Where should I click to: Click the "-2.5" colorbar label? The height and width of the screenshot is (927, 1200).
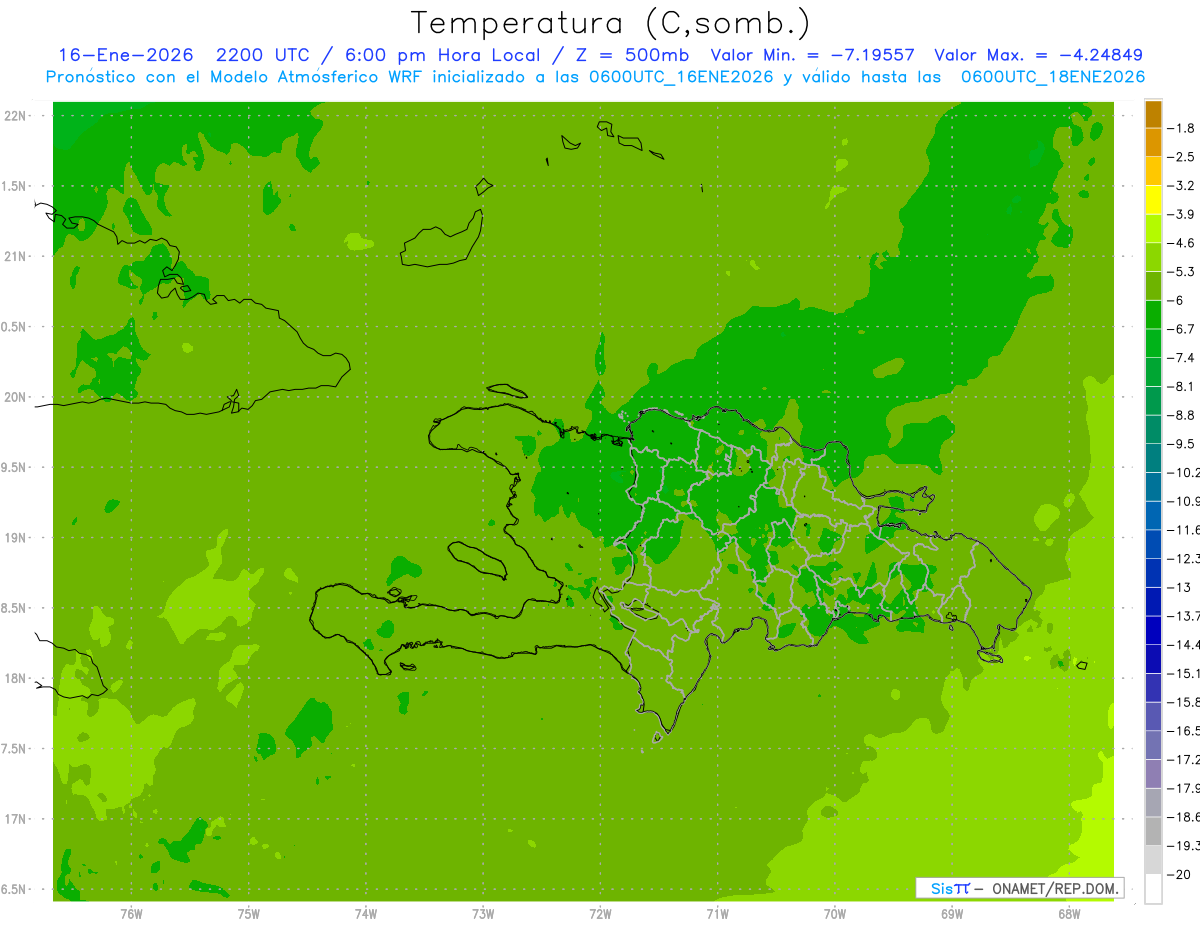[1181, 157]
